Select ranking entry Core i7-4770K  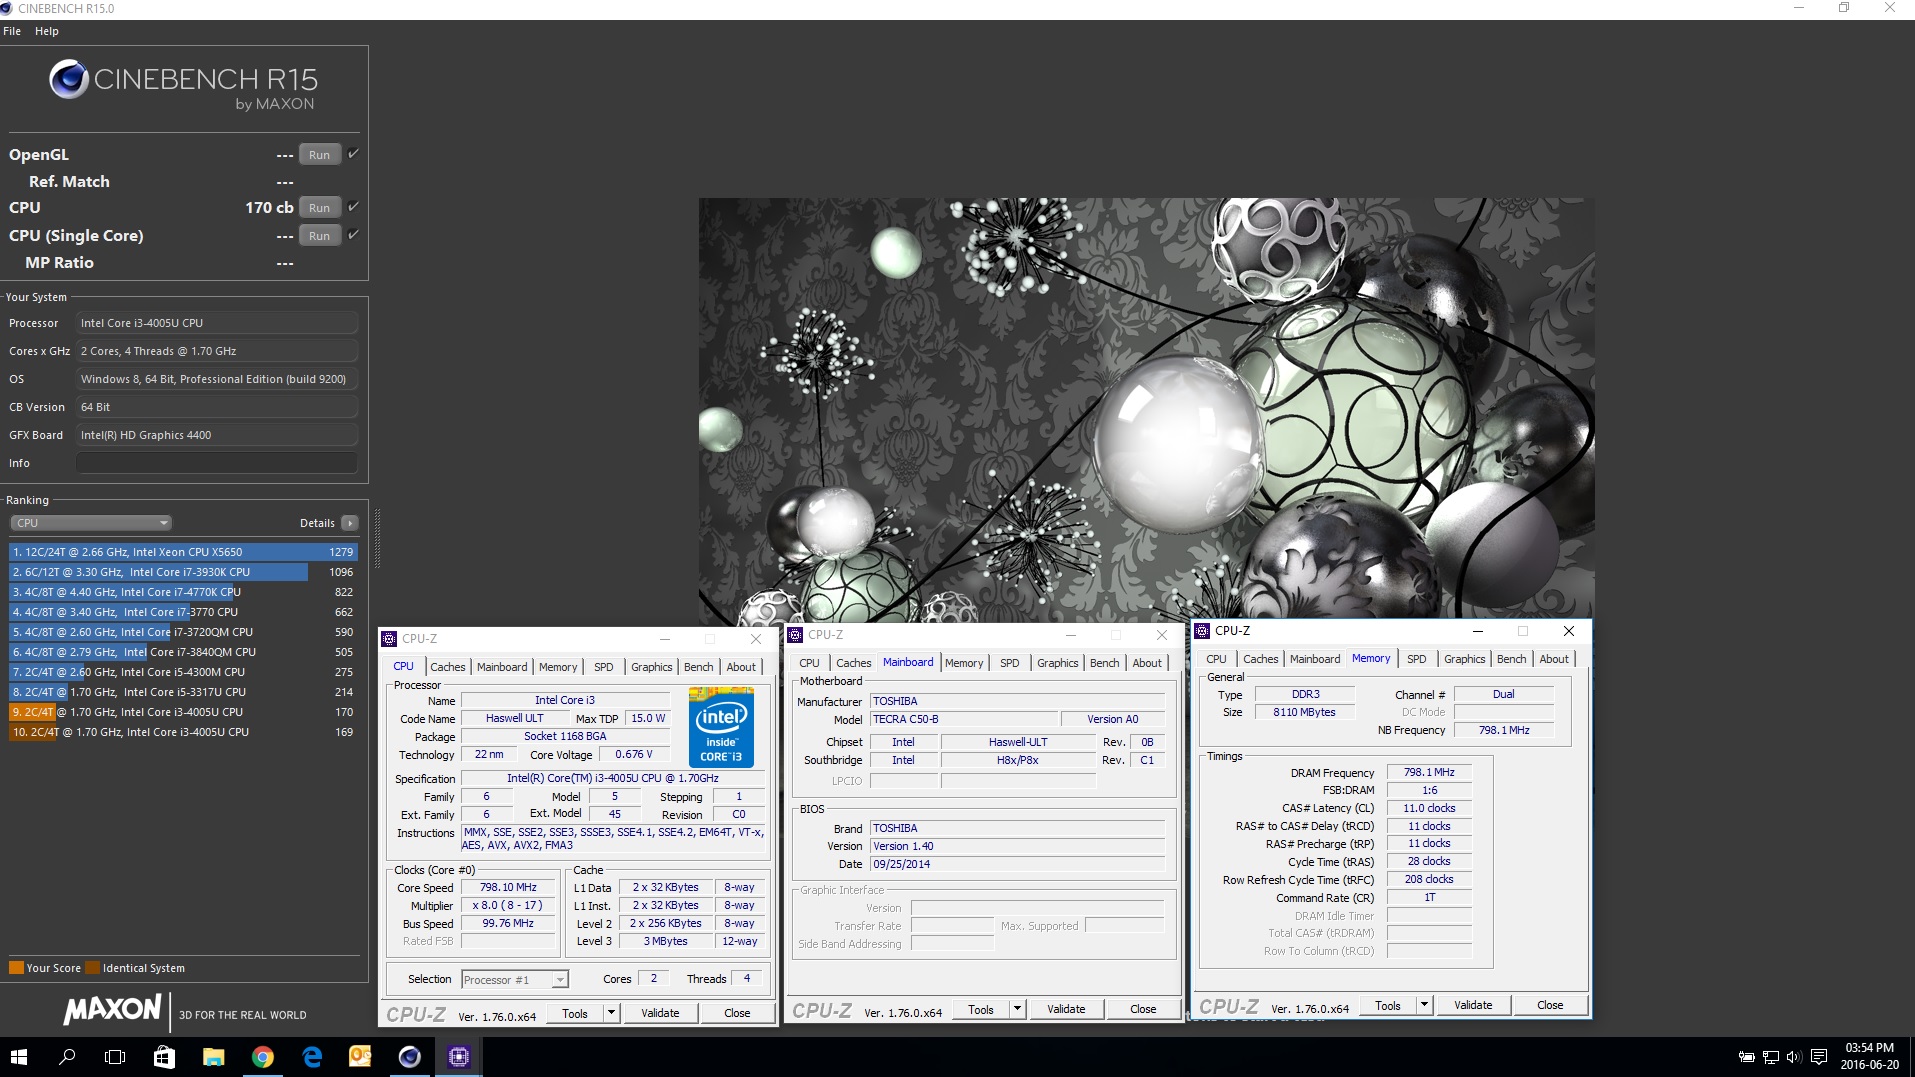click(183, 592)
